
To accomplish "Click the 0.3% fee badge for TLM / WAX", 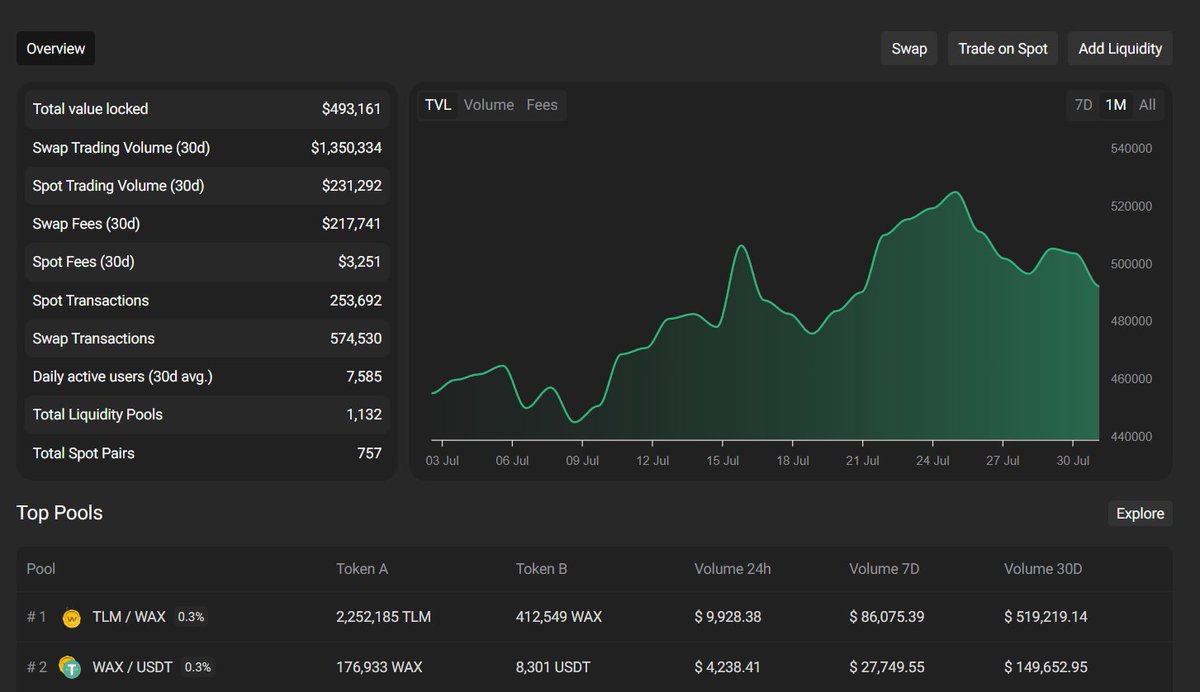I will pyautogui.click(x=191, y=617).
